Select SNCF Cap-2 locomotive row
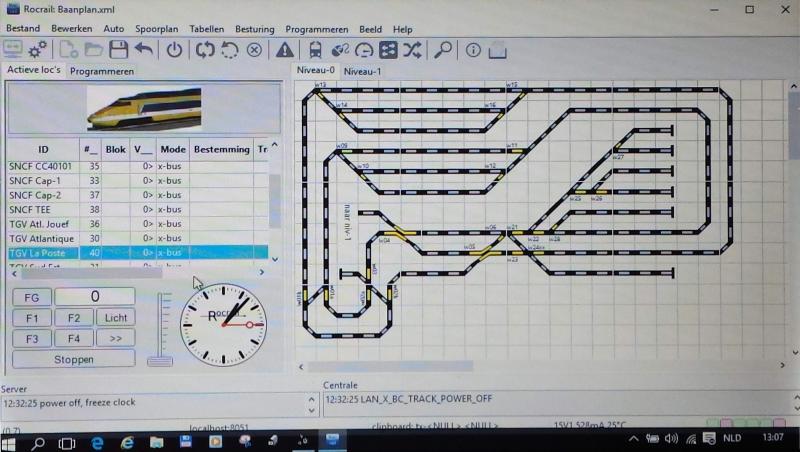800x452 pixels. (x=138, y=195)
